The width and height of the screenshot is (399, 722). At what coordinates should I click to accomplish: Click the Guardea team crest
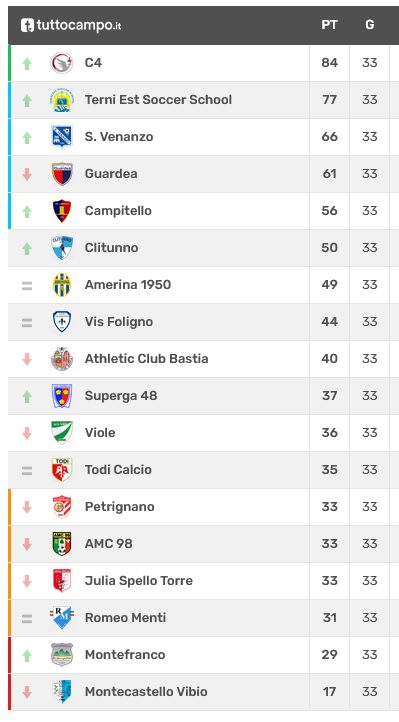(x=62, y=174)
